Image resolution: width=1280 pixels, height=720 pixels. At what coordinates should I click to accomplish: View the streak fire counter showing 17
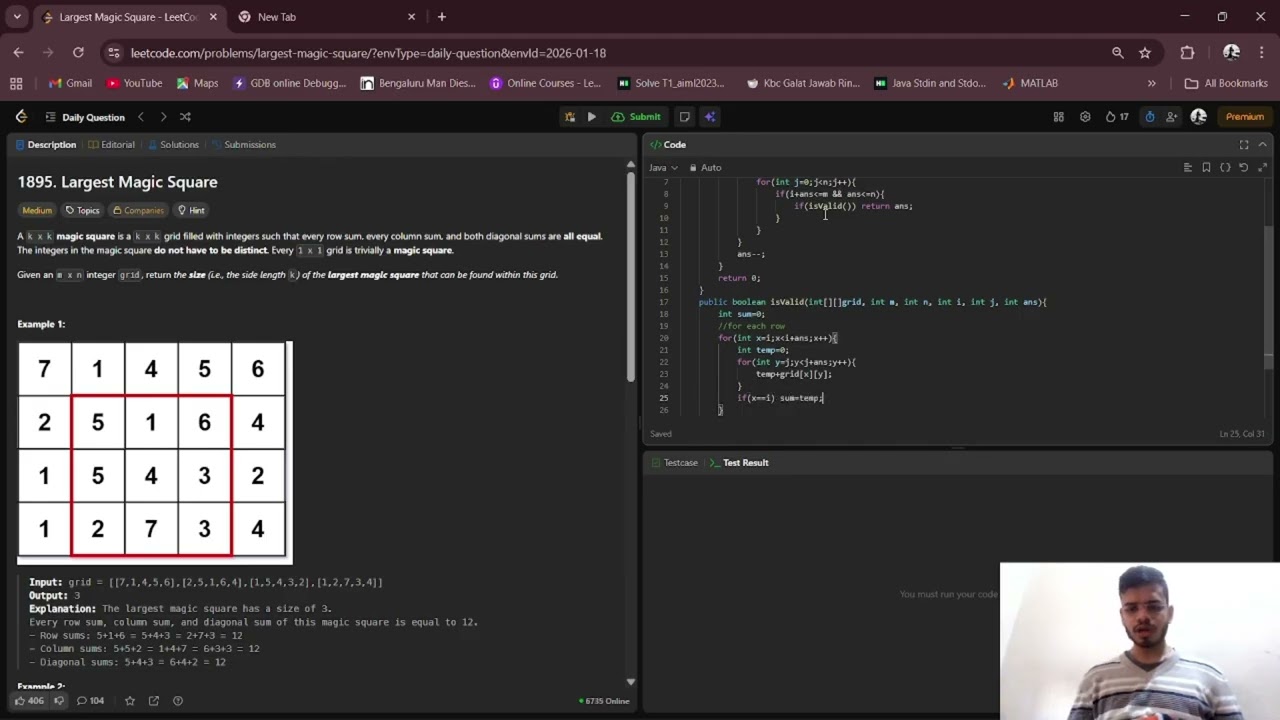point(1117,117)
